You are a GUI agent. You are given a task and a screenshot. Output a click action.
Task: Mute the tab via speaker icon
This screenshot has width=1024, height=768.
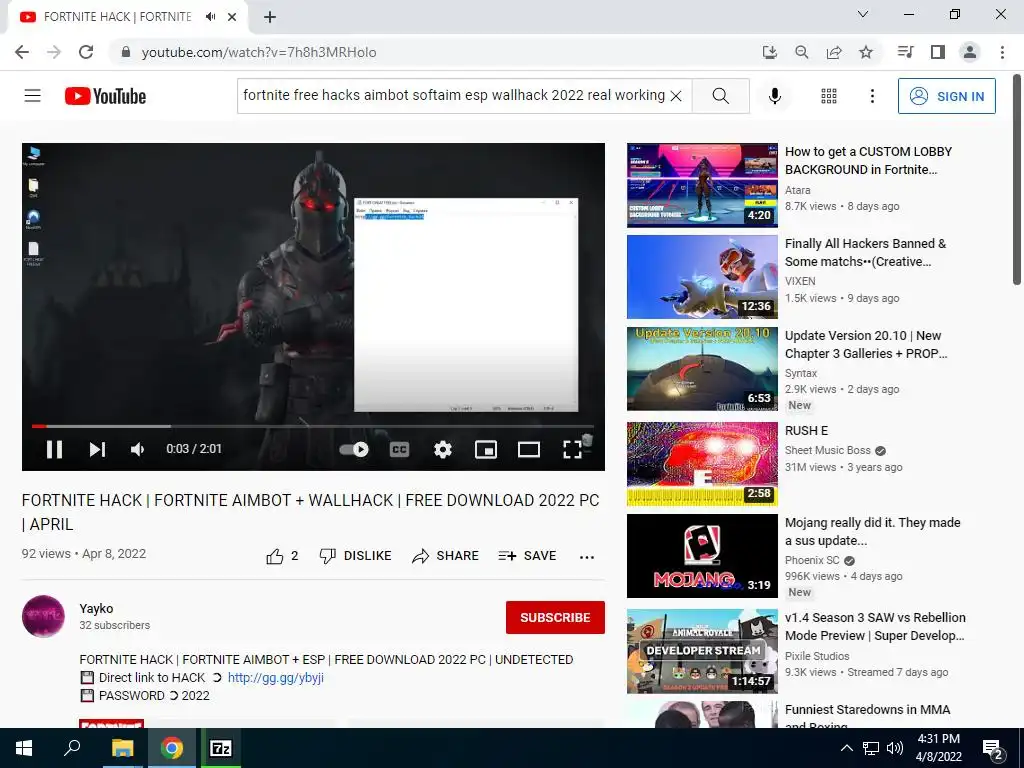(210, 17)
